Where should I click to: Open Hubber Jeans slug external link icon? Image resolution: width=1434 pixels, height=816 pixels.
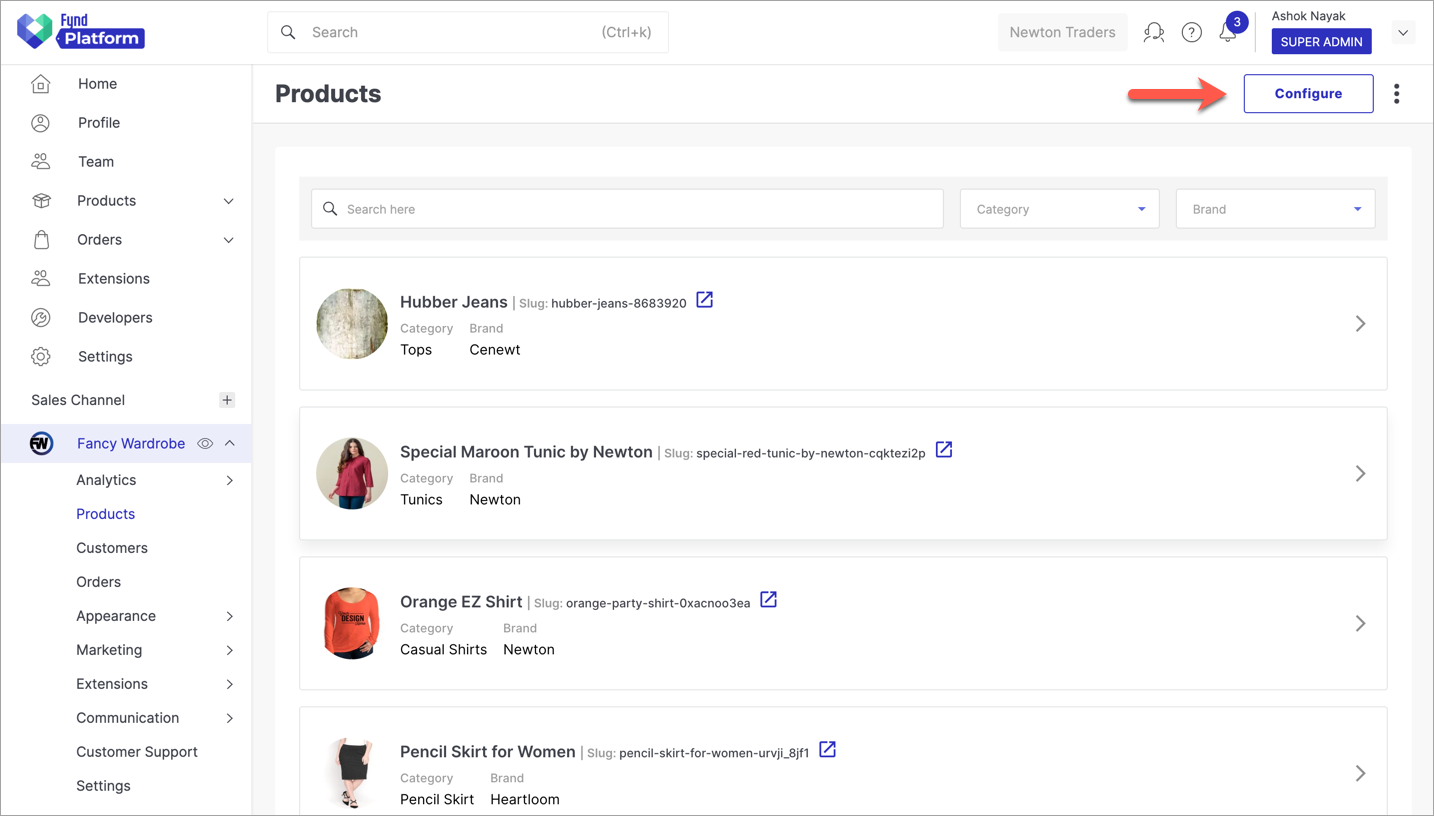click(704, 299)
